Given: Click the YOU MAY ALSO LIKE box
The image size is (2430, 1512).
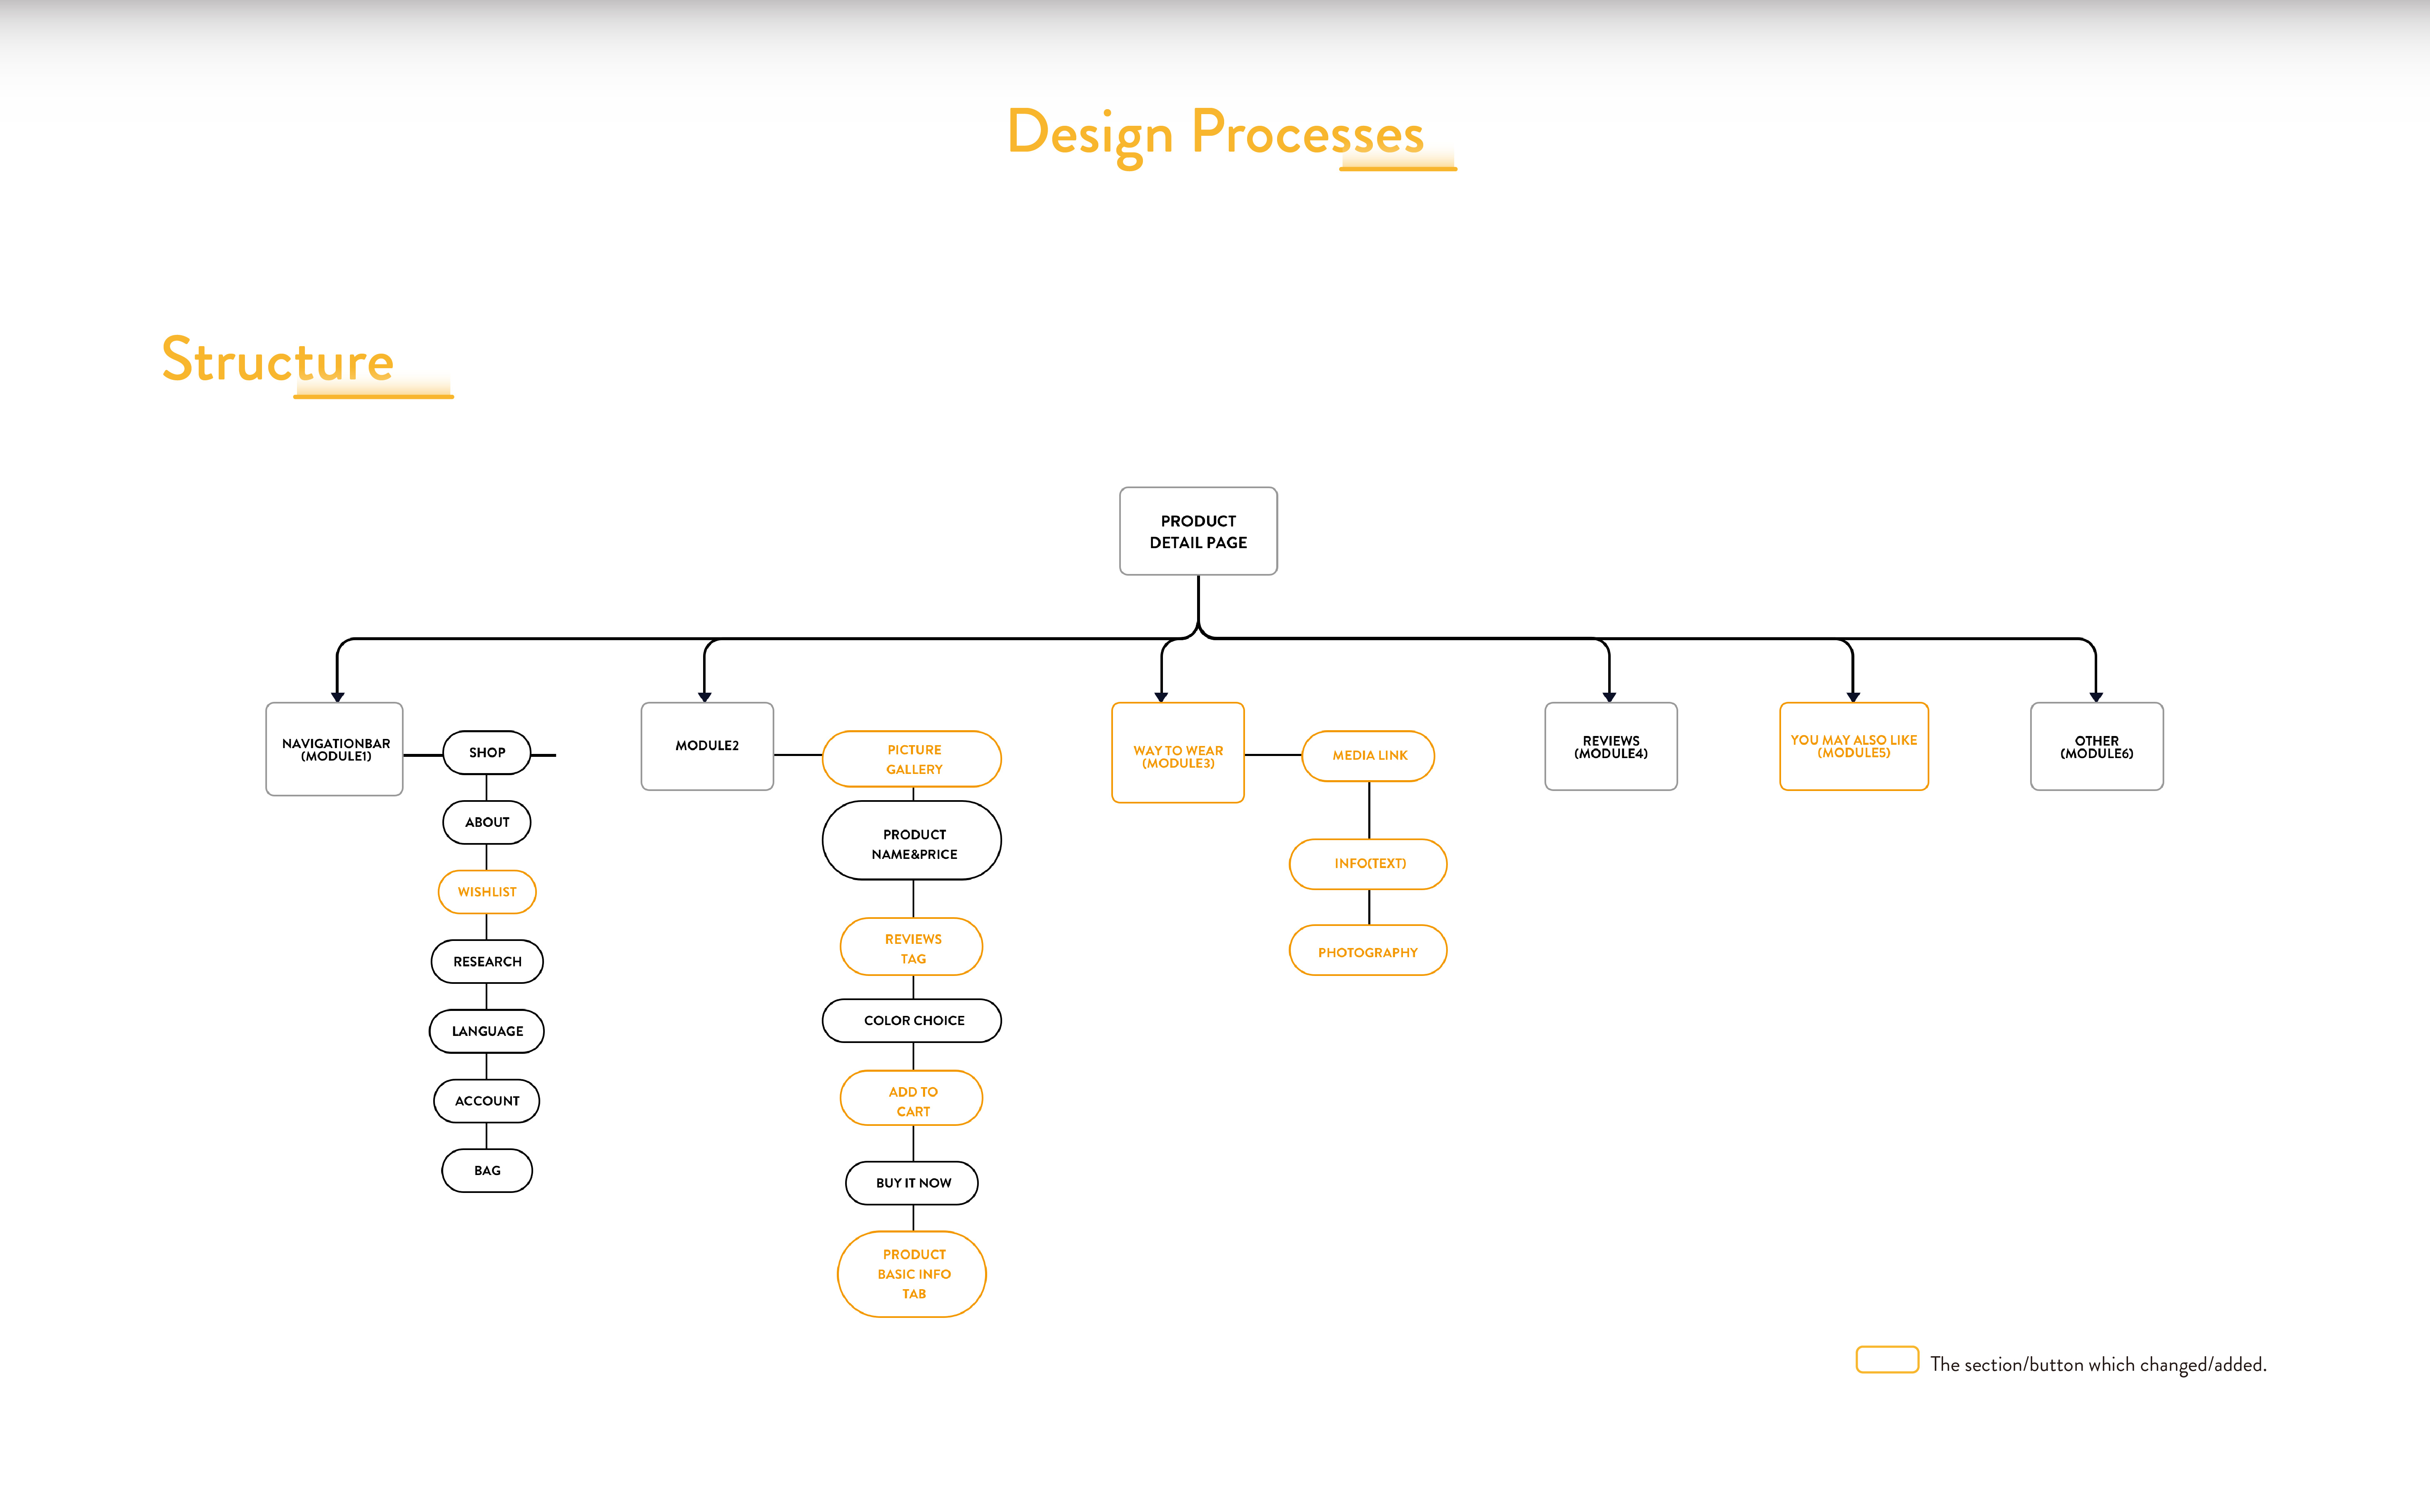Looking at the screenshot, I should point(1853,746).
